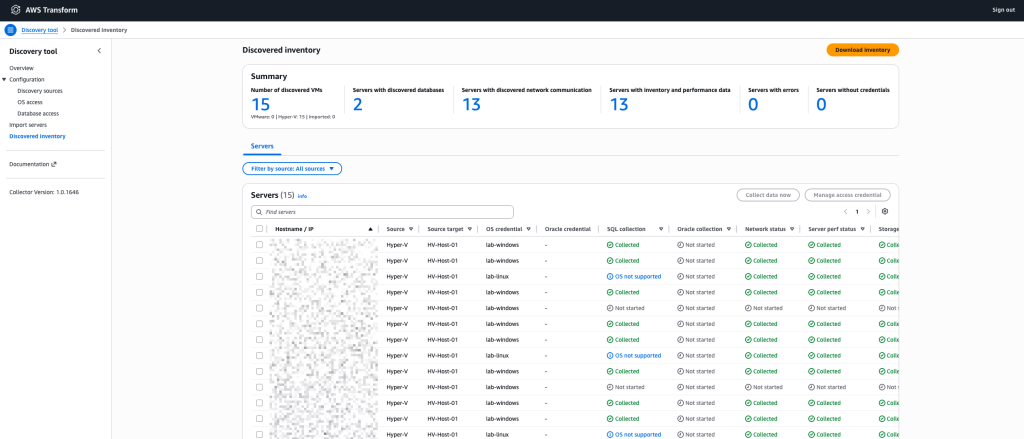Click into the Find servers search field
Image resolution: width=1024 pixels, height=439 pixels.
pyautogui.click(x=382, y=212)
